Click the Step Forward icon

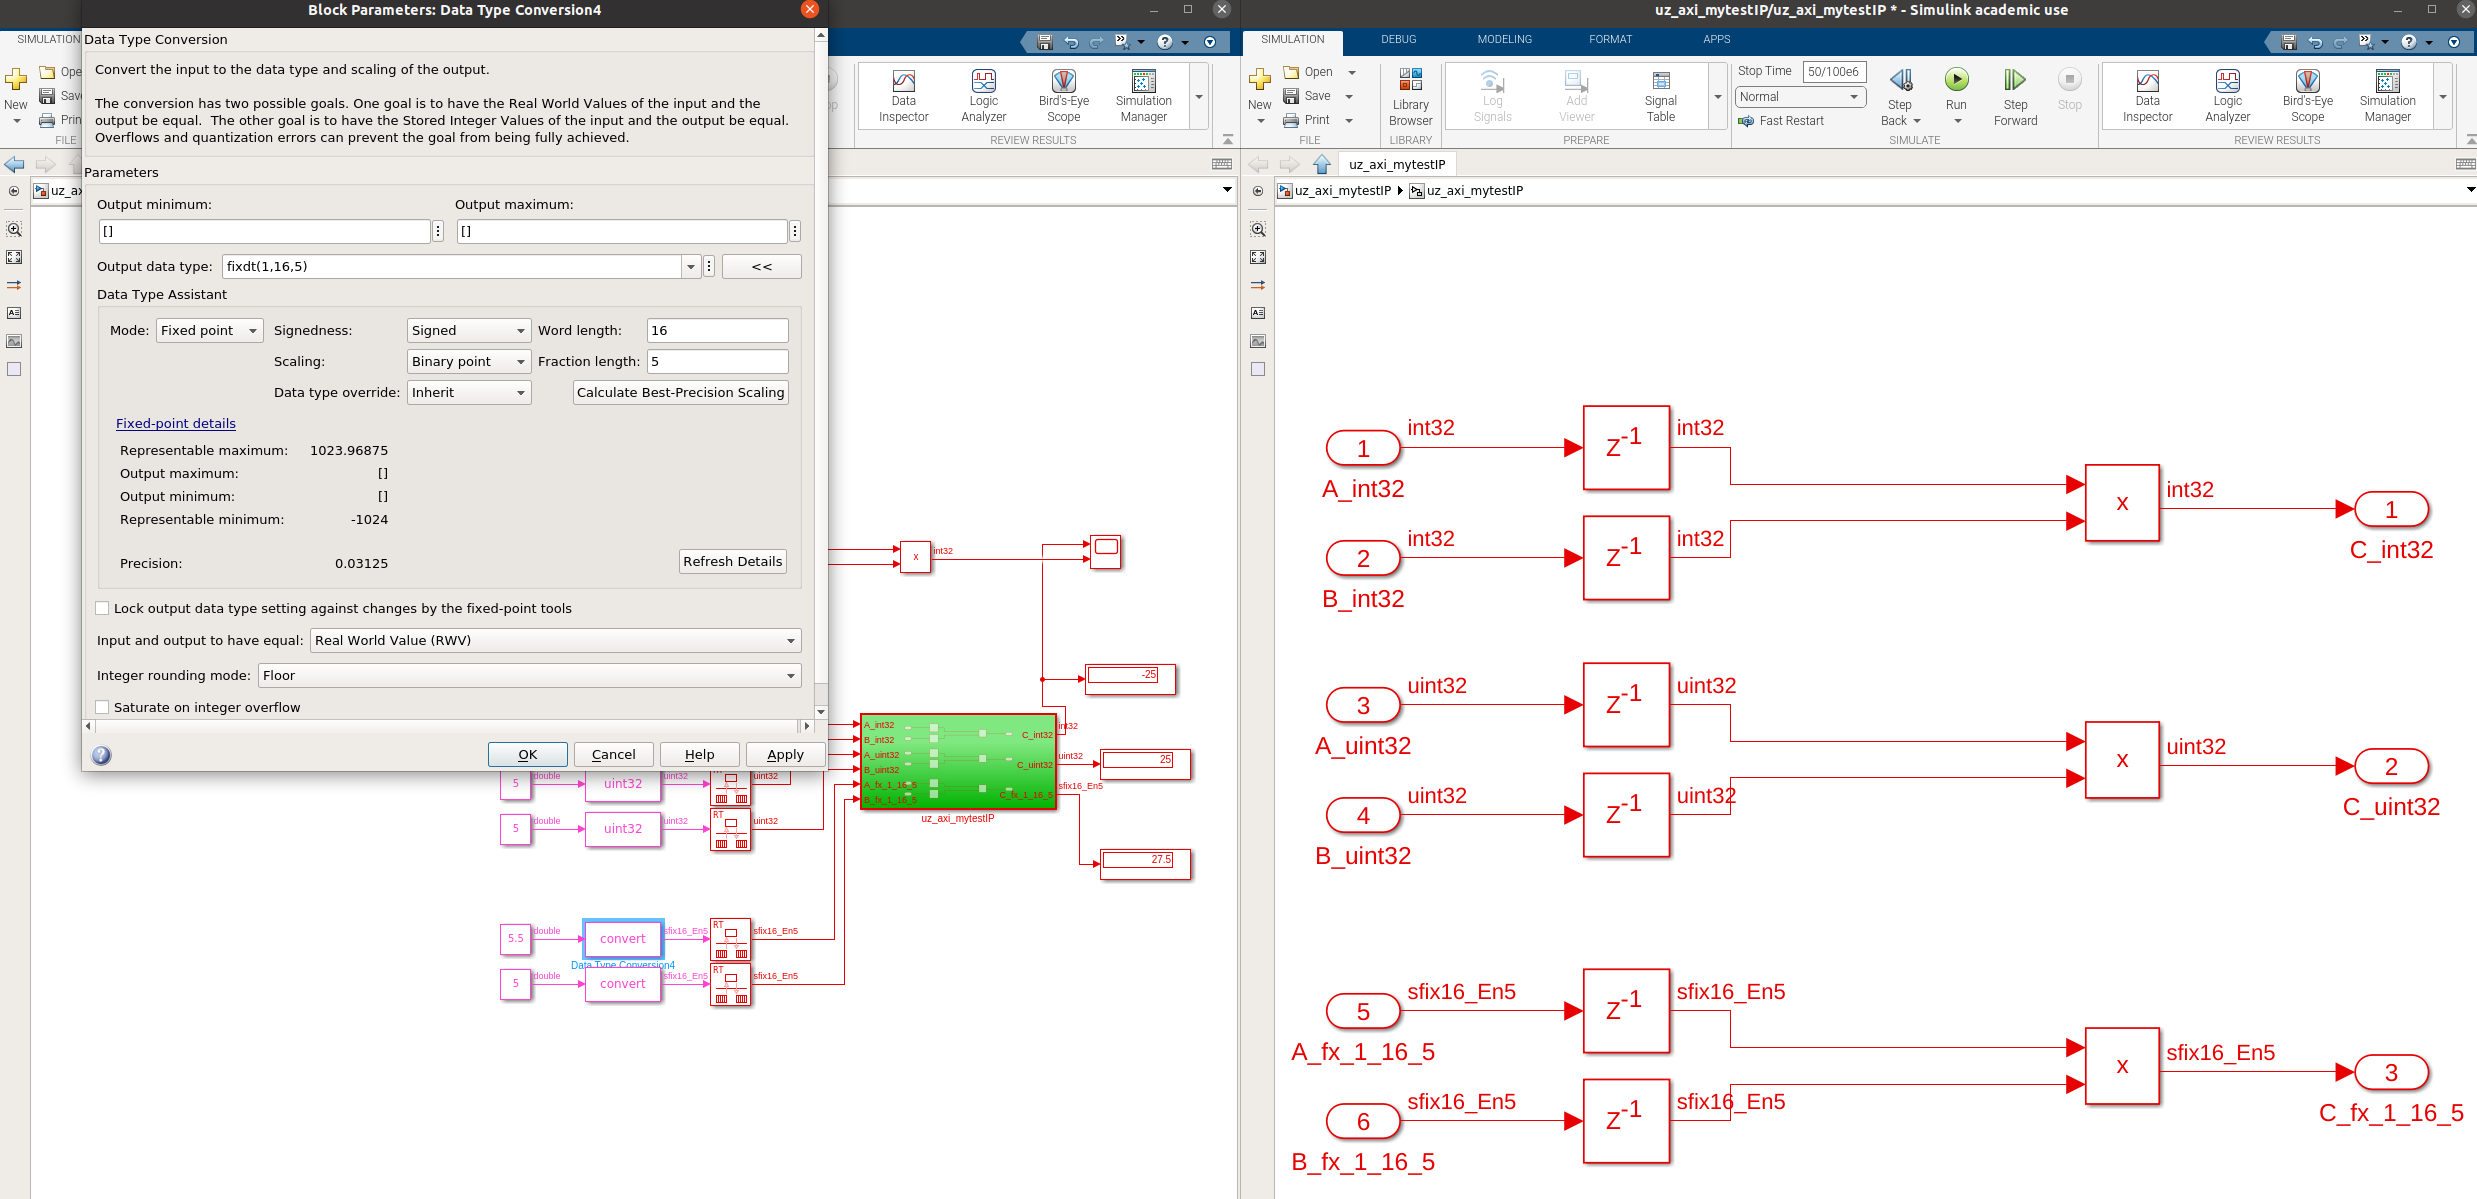[x=2014, y=80]
